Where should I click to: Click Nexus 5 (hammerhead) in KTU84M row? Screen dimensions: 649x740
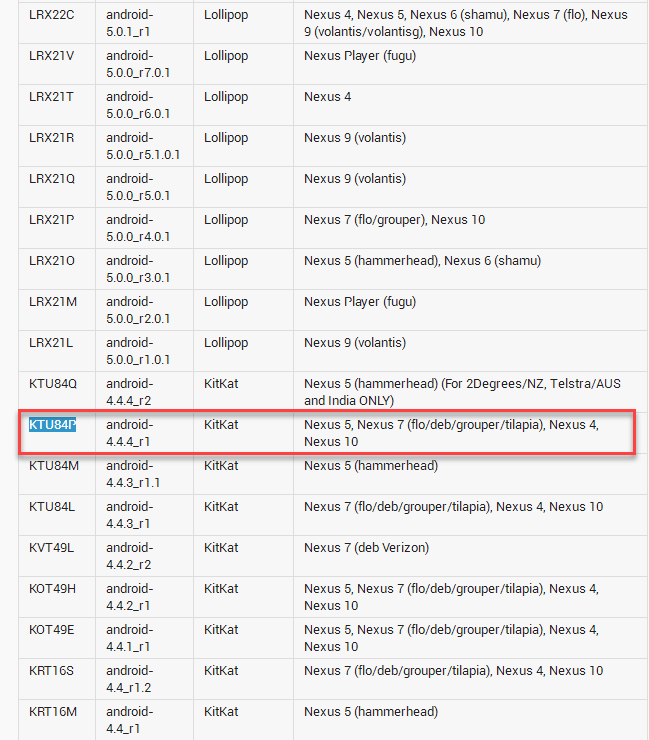[x=371, y=467]
